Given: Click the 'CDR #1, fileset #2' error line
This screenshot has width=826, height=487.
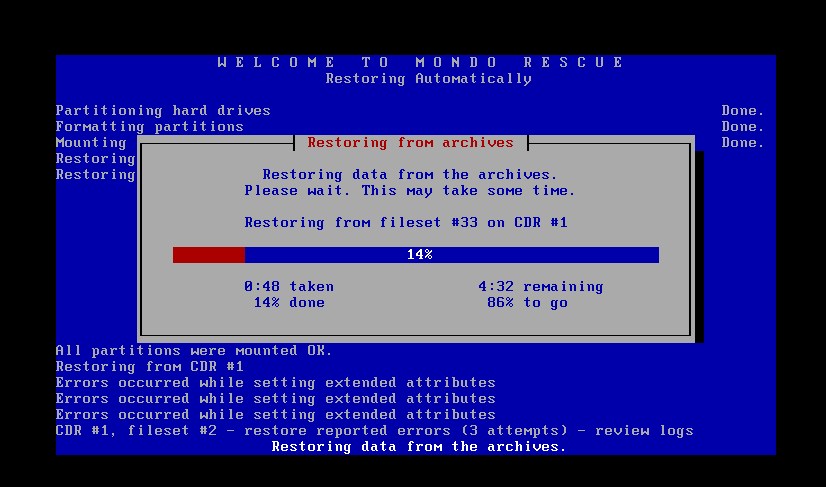Looking at the screenshot, I should click(375, 431).
